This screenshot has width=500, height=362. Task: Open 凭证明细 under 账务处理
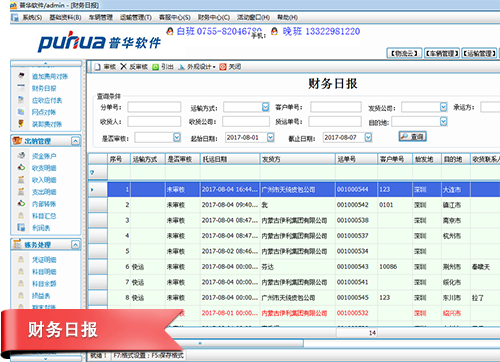pyautogui.click(x=44, y=259)
